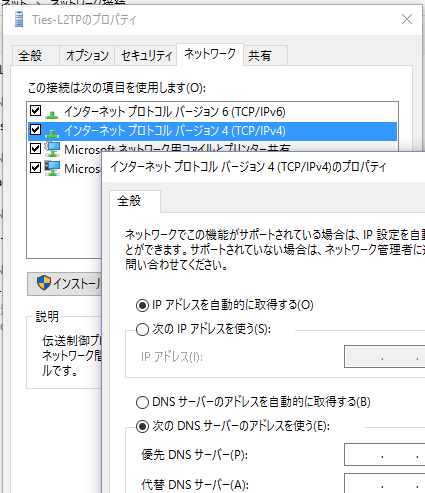Screen dimensions: 425x493
Task: Select '次のDNSサーバーのアドレスを使う' radio button
Action: coord(142,426)
